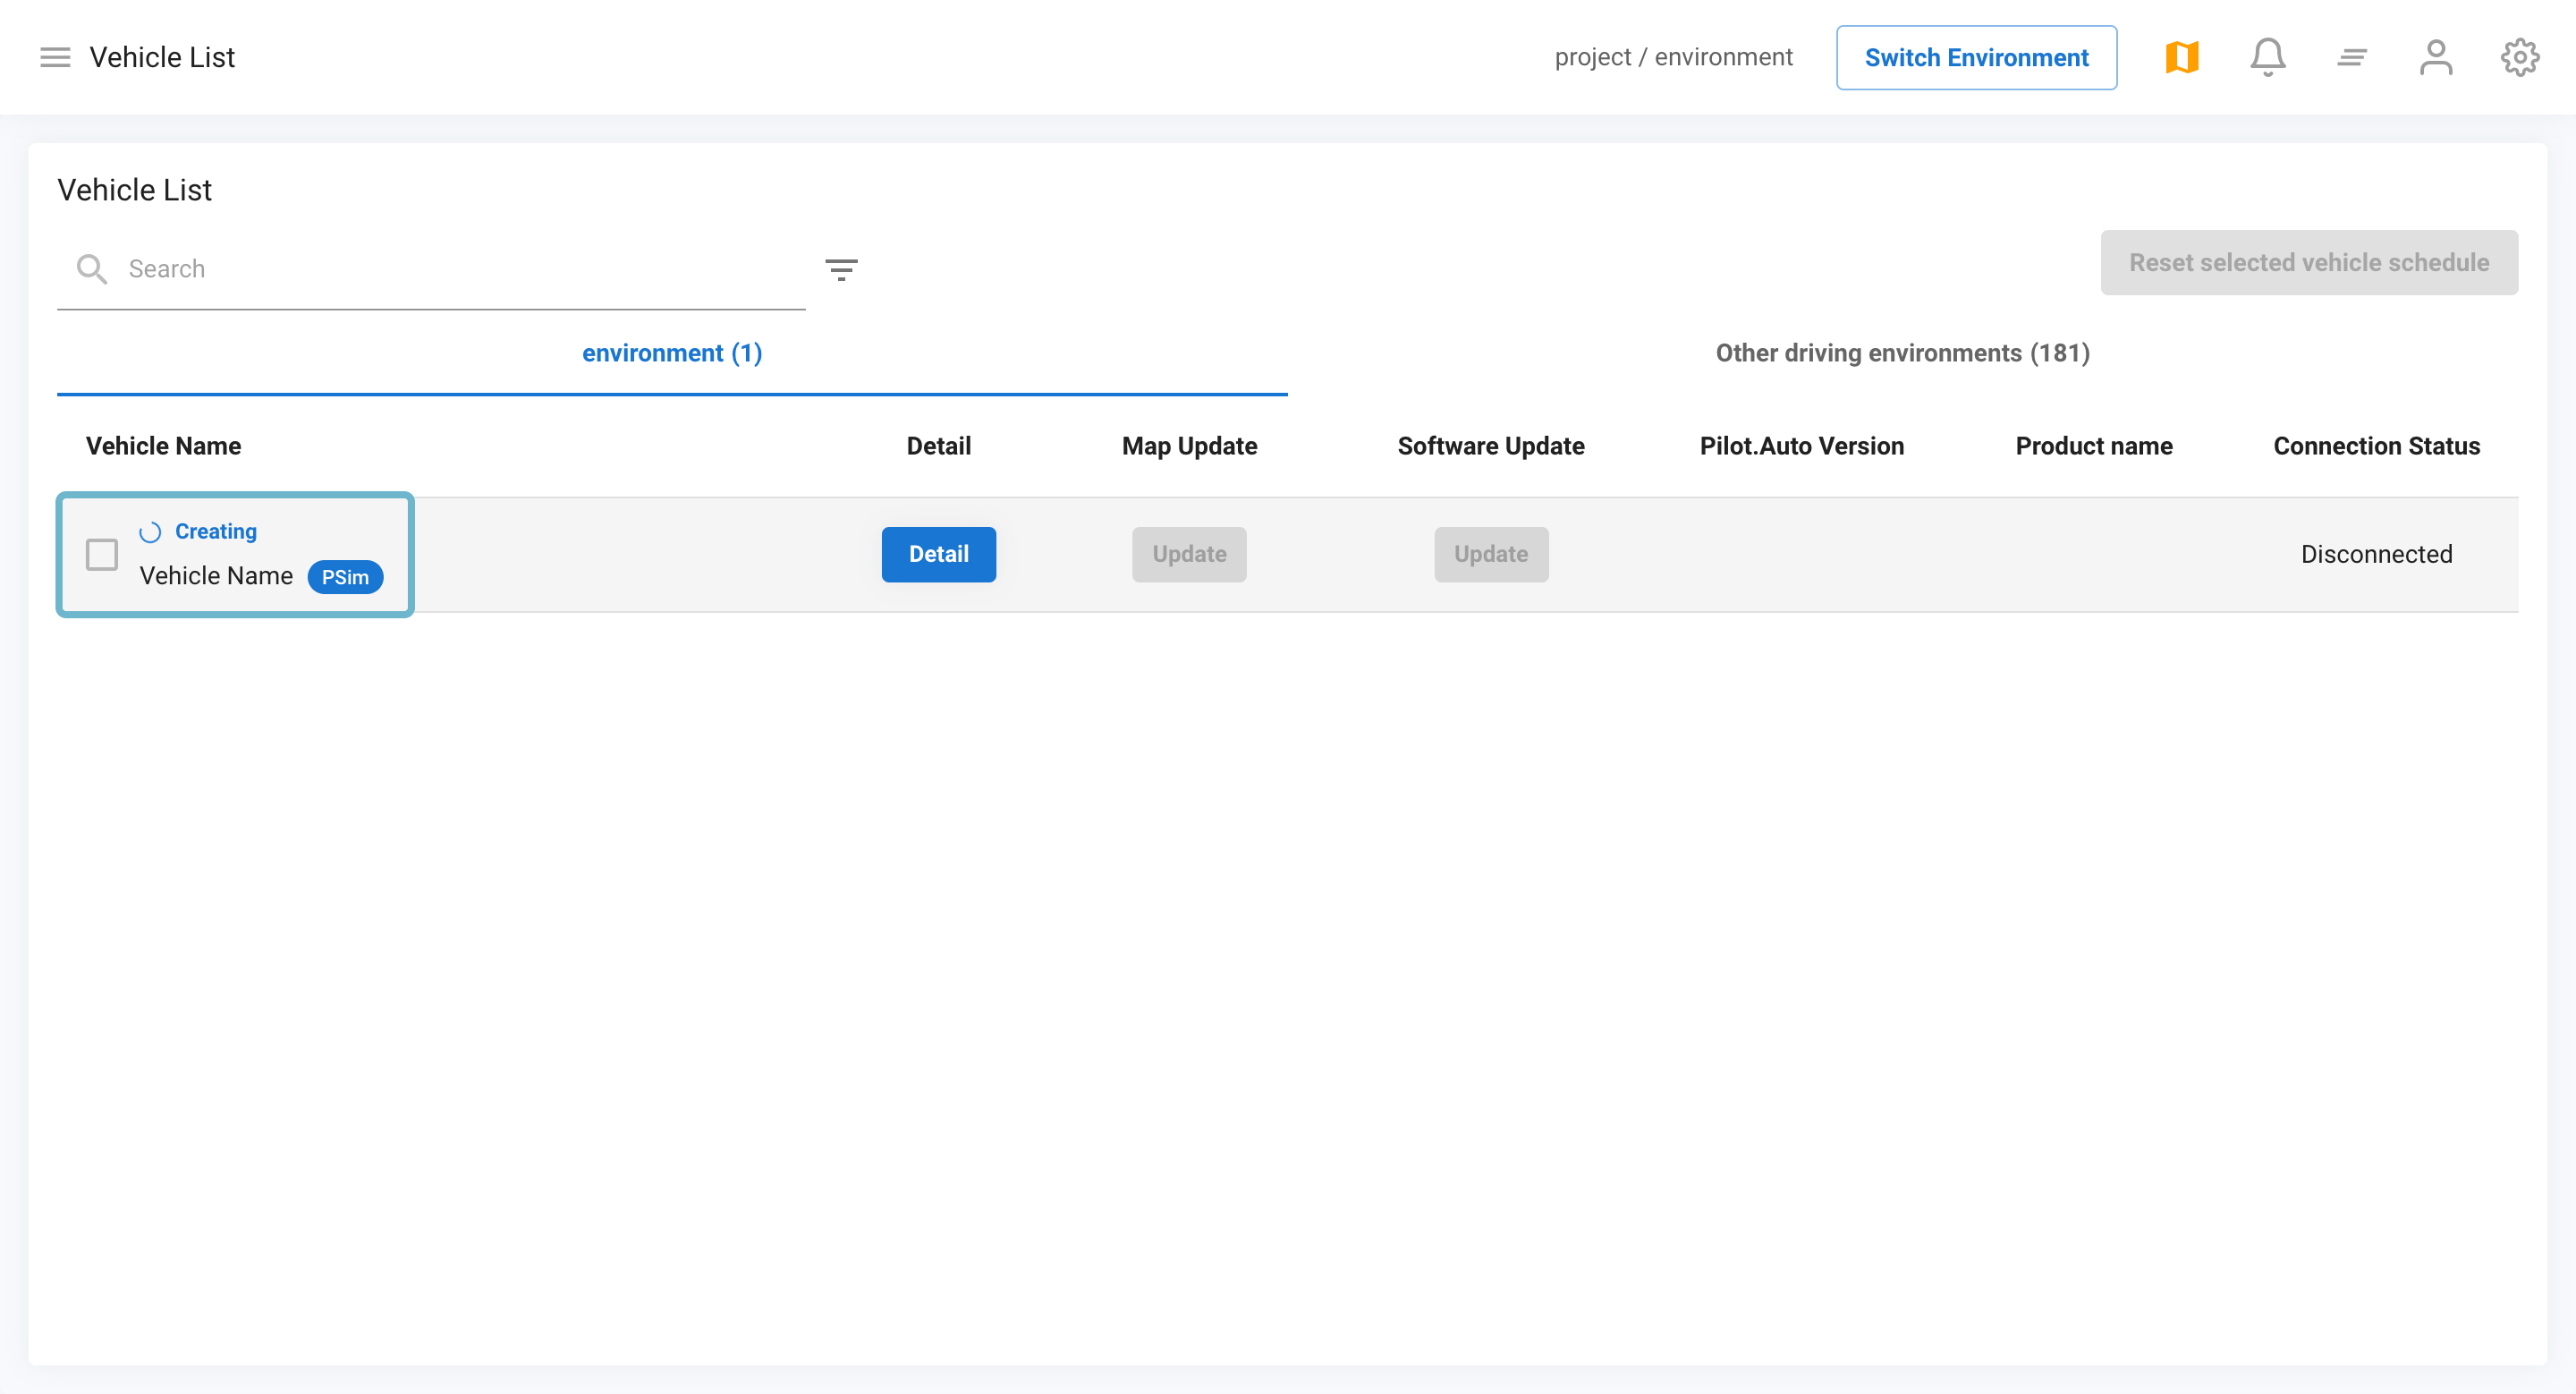The width and height of the screenshot is (2576, 1394).
Task: Click the Creating status label
Action: click(x=216, y=532)
